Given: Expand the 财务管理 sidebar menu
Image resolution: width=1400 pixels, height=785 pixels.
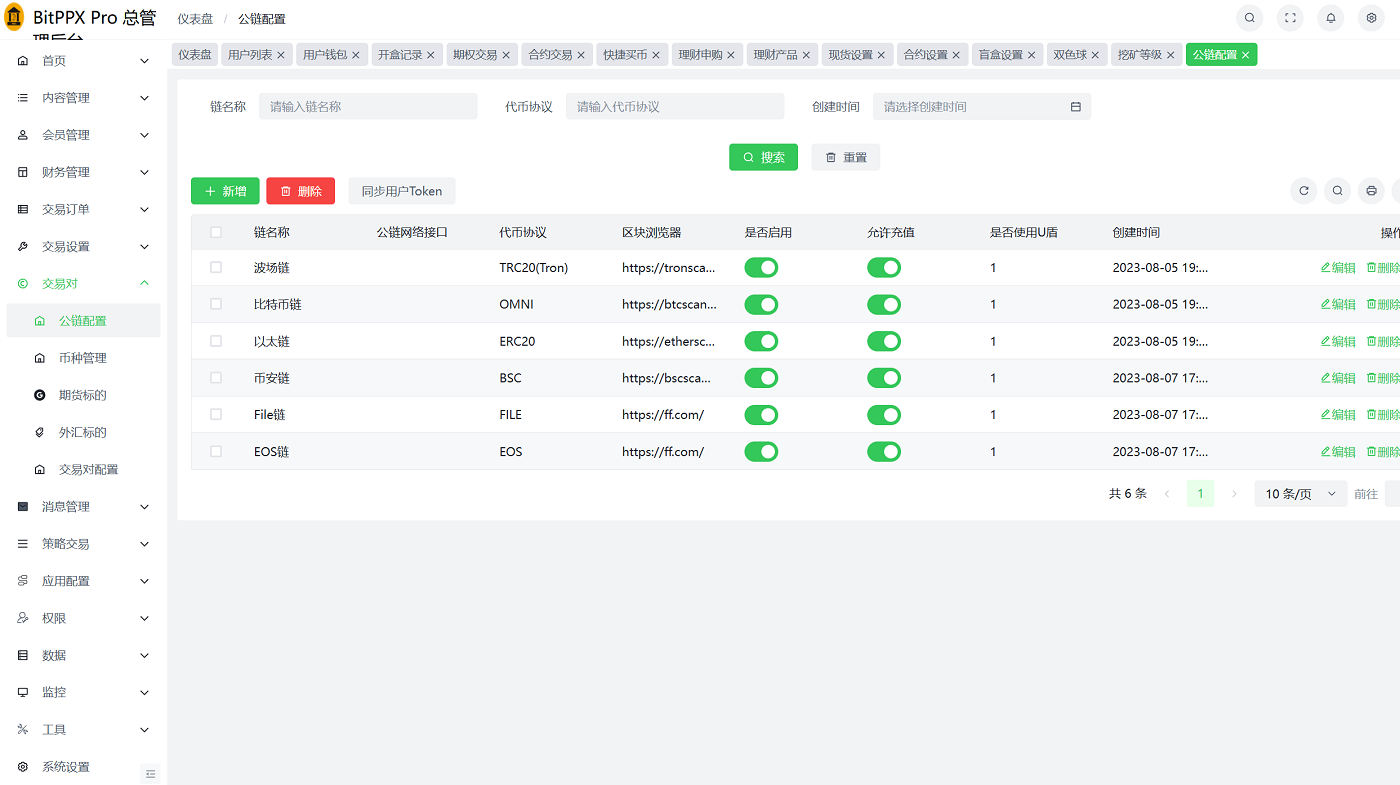Looking at the screenshot, I should tap(83, 172).
